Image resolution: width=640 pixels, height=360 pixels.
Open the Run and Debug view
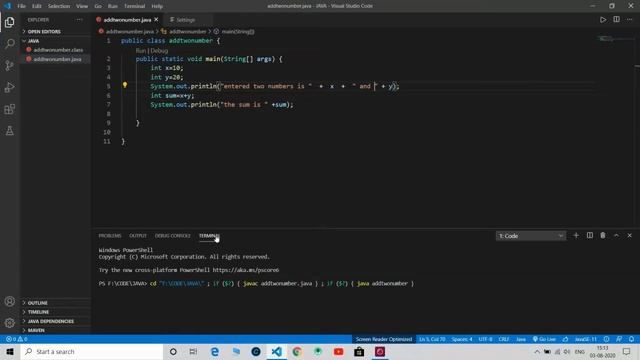[10, 87]
